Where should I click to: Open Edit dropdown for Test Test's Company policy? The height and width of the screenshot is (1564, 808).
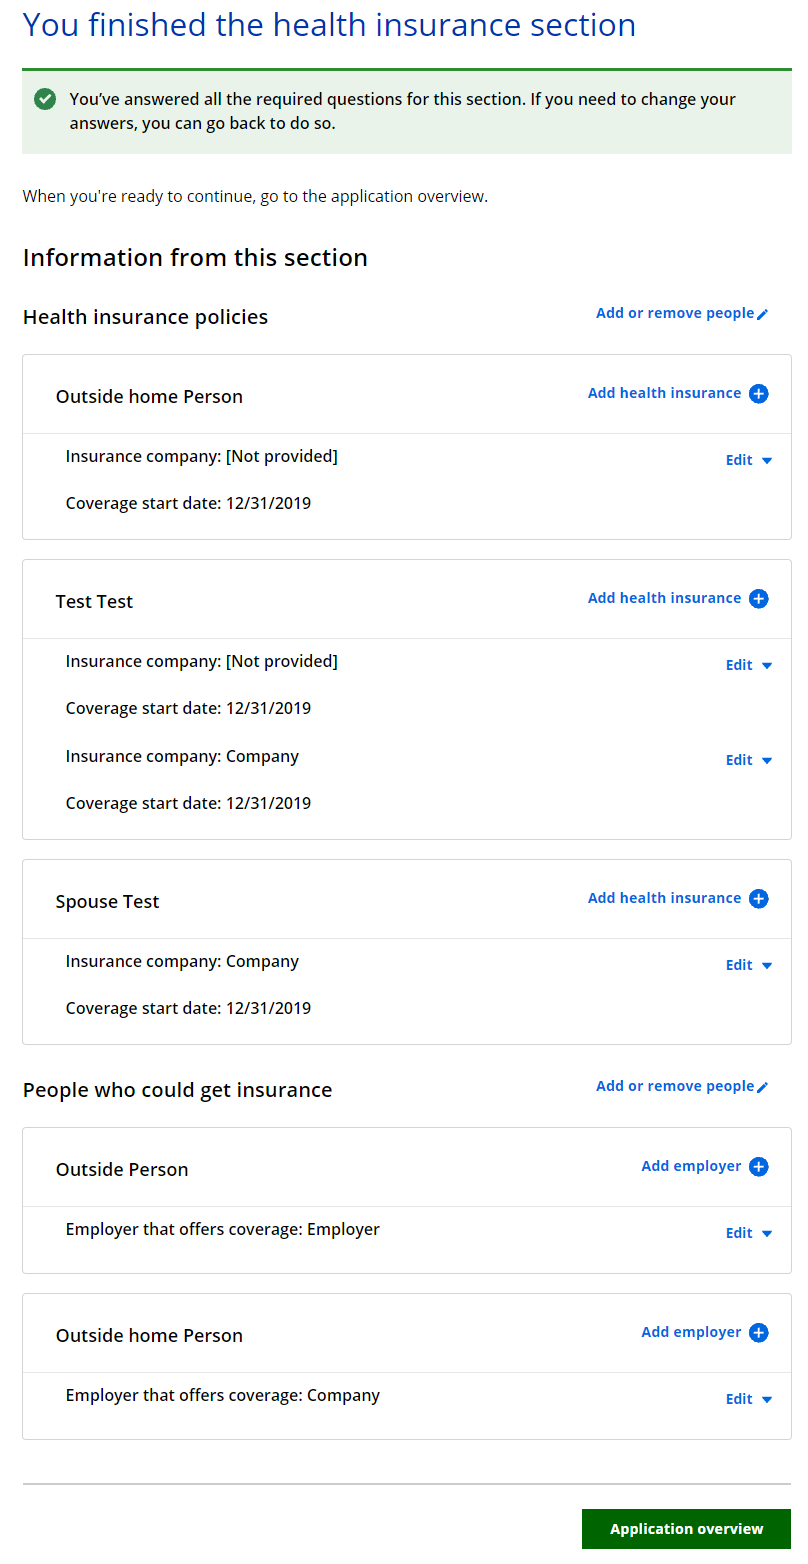click(749, 761)
